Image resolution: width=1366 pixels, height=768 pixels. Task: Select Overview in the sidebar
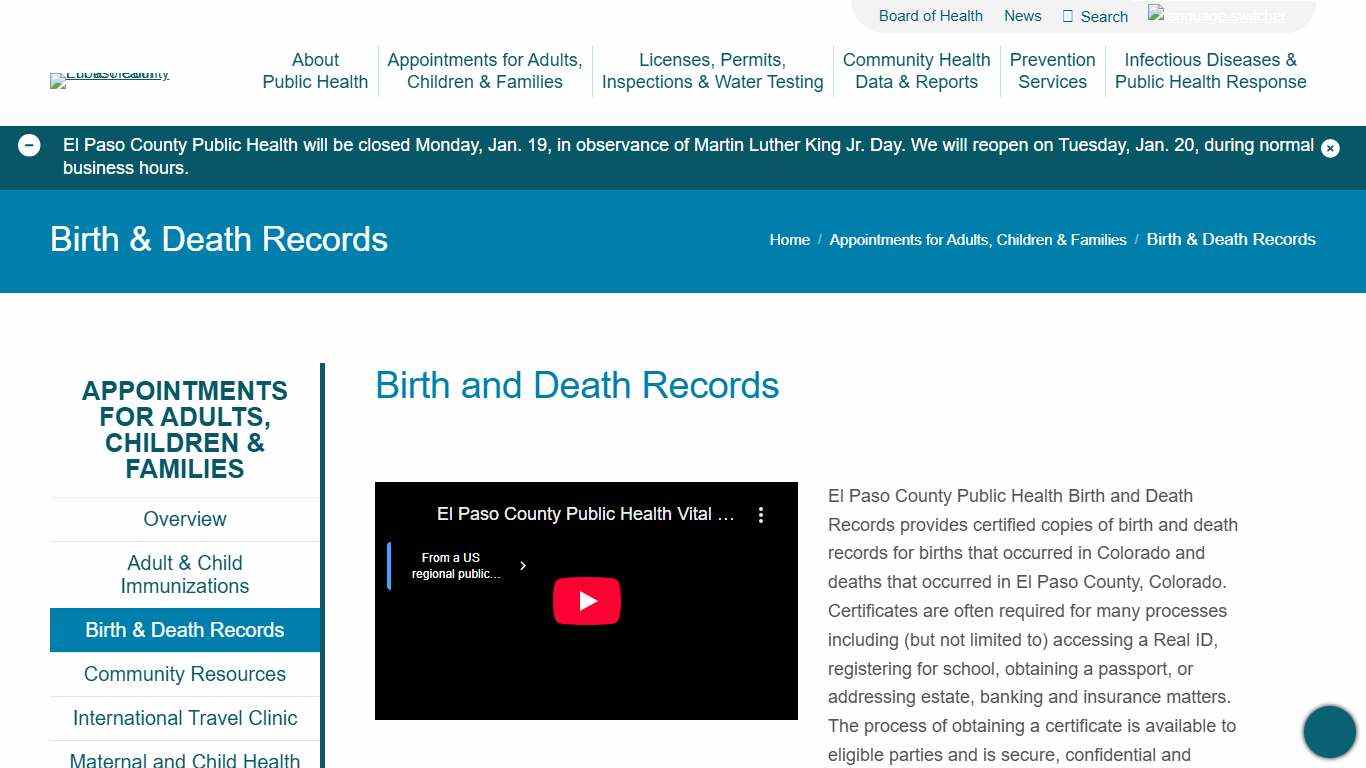(x=184, y=519)
